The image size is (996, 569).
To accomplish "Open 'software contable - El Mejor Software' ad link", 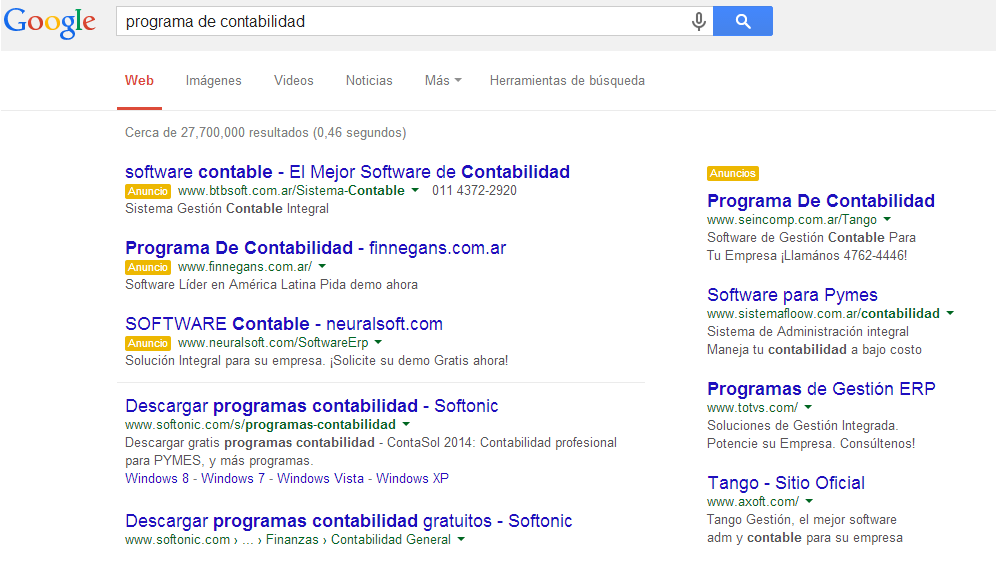I will pyautogui.click(x=347, y=171).
